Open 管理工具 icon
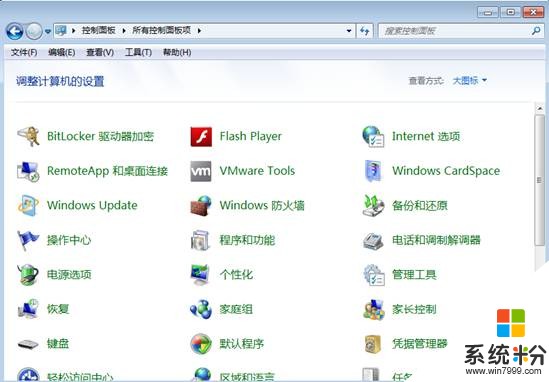This screenshot has height=382, width=549. tap(374, 275)
